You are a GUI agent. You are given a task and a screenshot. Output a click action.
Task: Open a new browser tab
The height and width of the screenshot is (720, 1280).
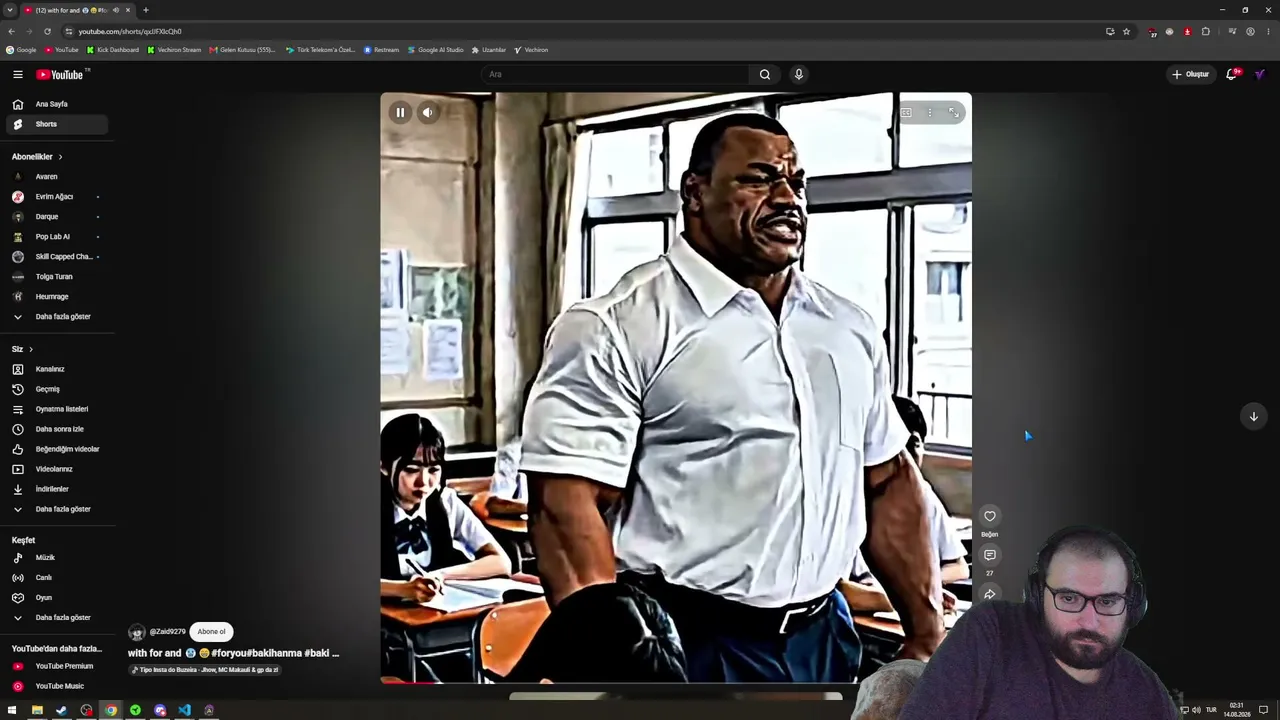tap(145, 10)
